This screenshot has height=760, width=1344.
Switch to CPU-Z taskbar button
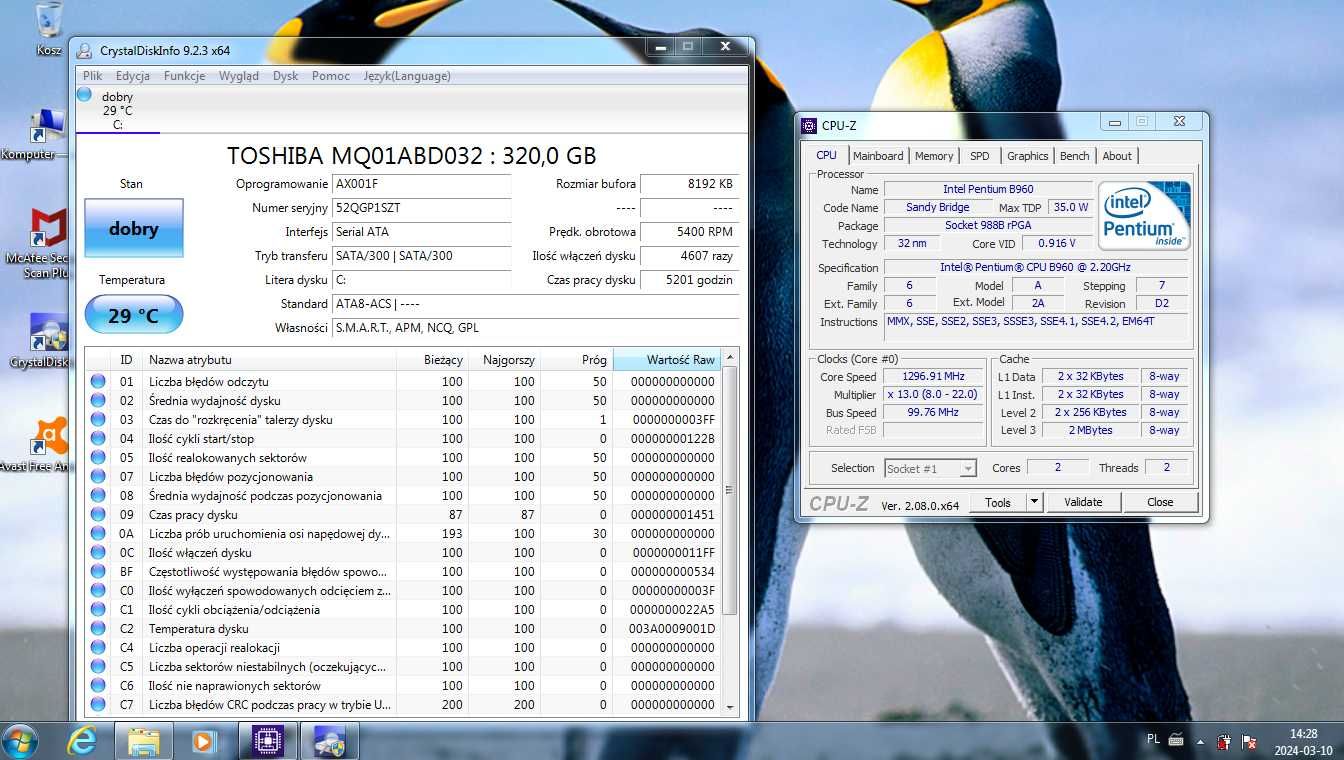point(268,741)
